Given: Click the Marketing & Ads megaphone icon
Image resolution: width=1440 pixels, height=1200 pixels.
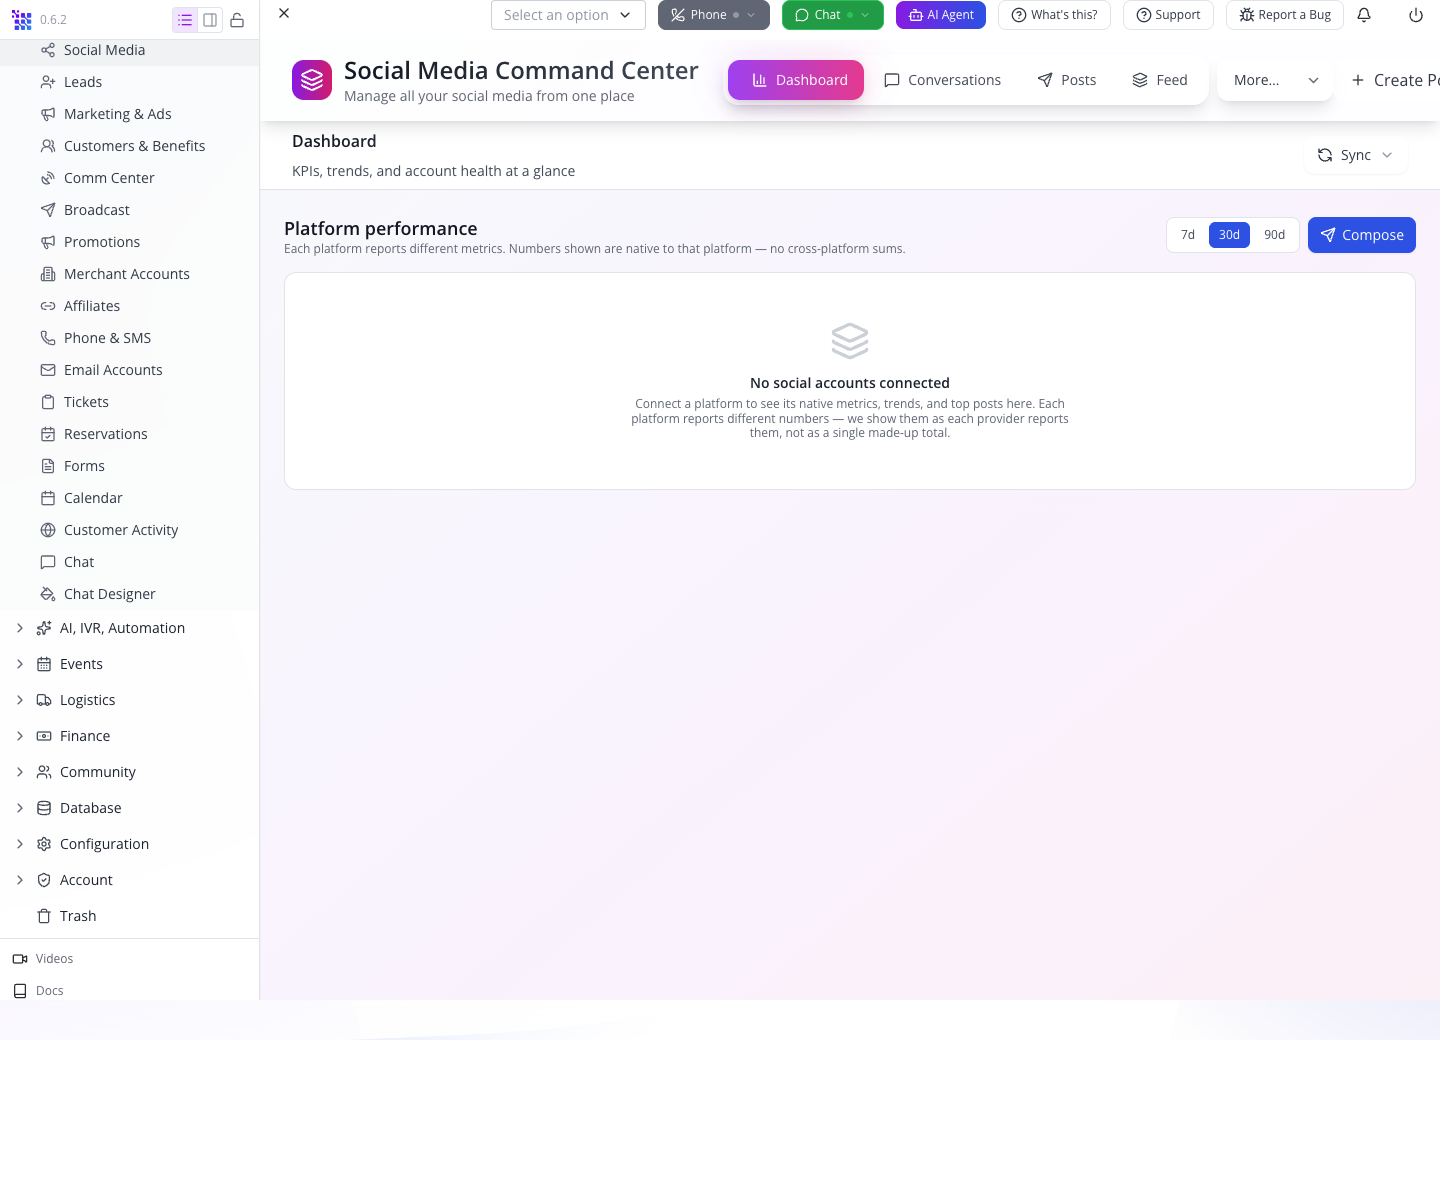Looking at the screenshot, I should point(48,114).
